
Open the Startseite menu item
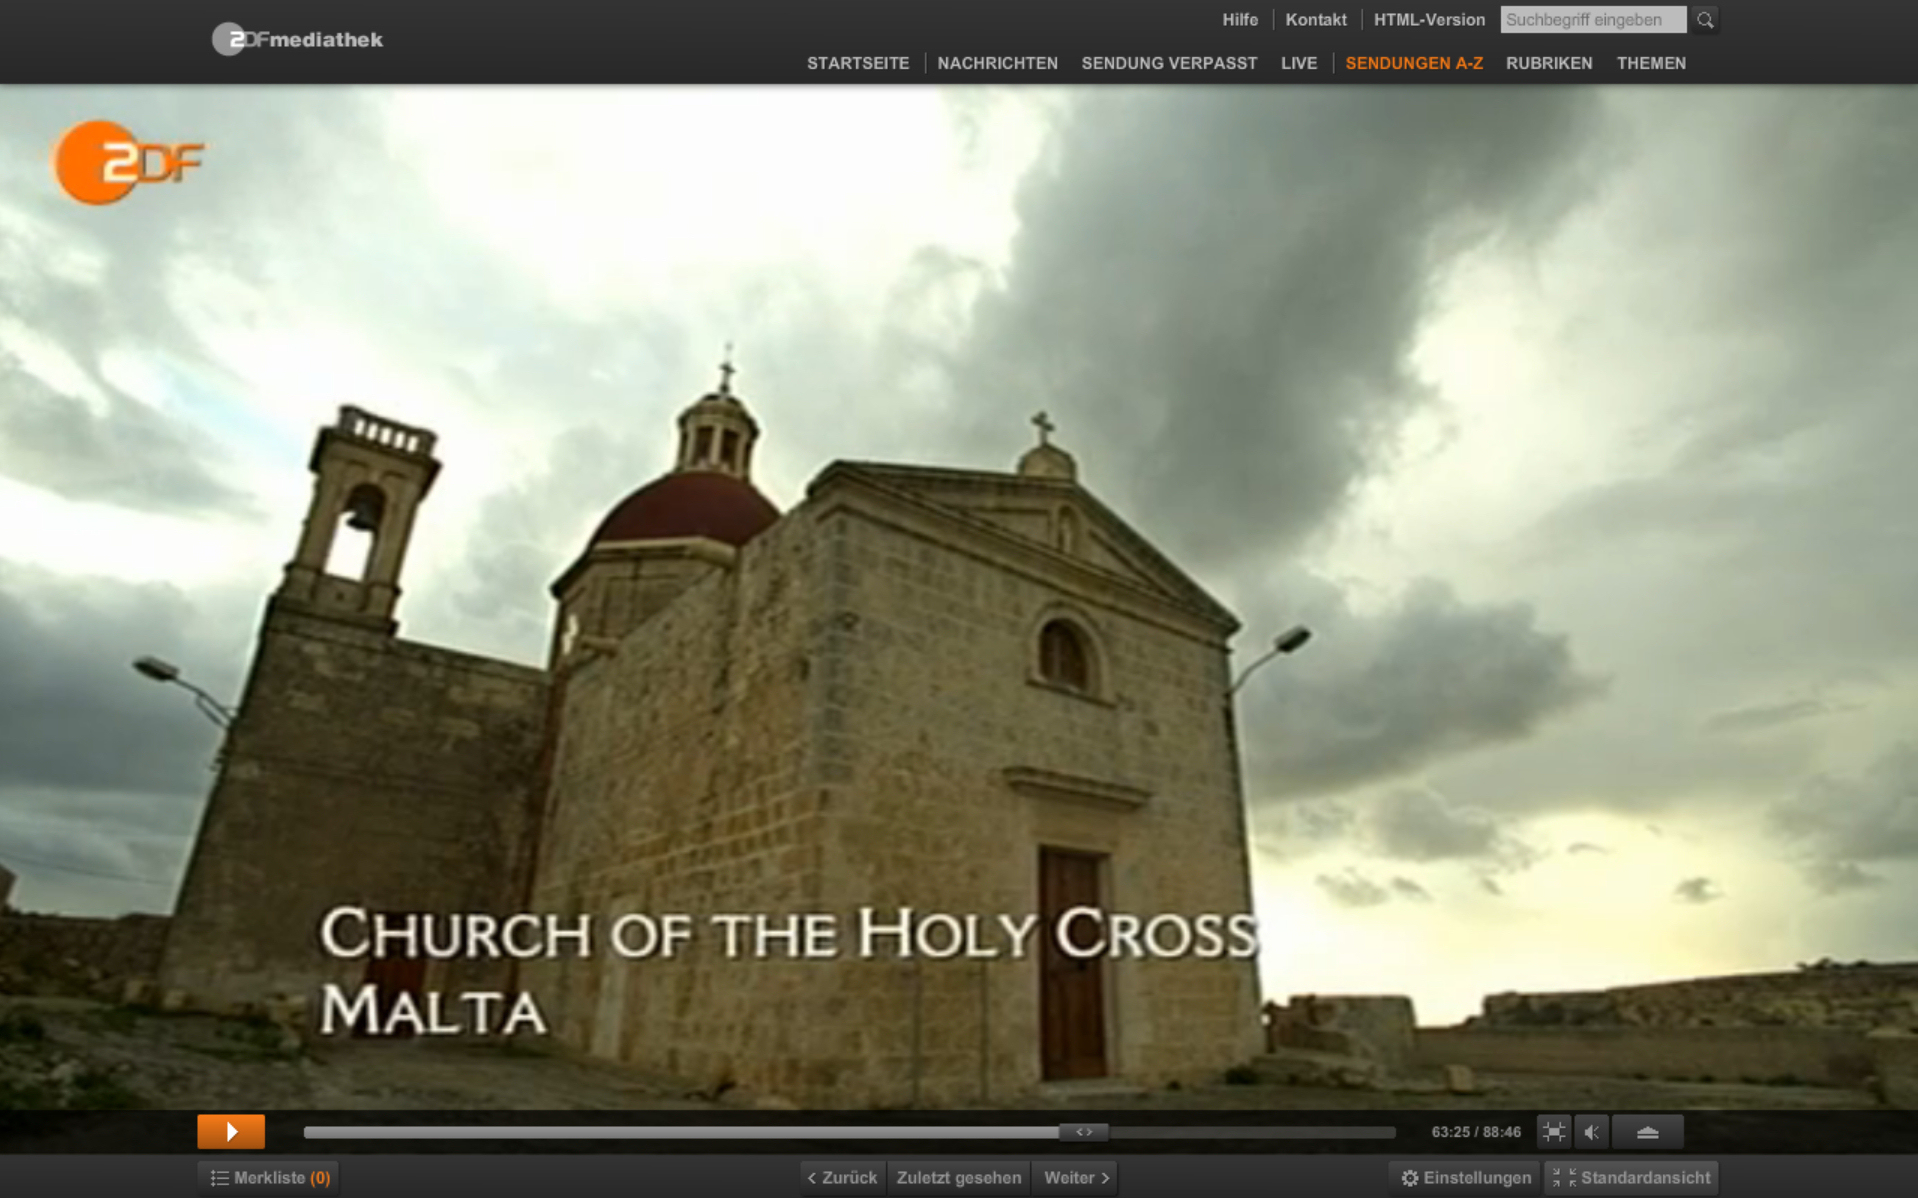click(x=857, y=63)
